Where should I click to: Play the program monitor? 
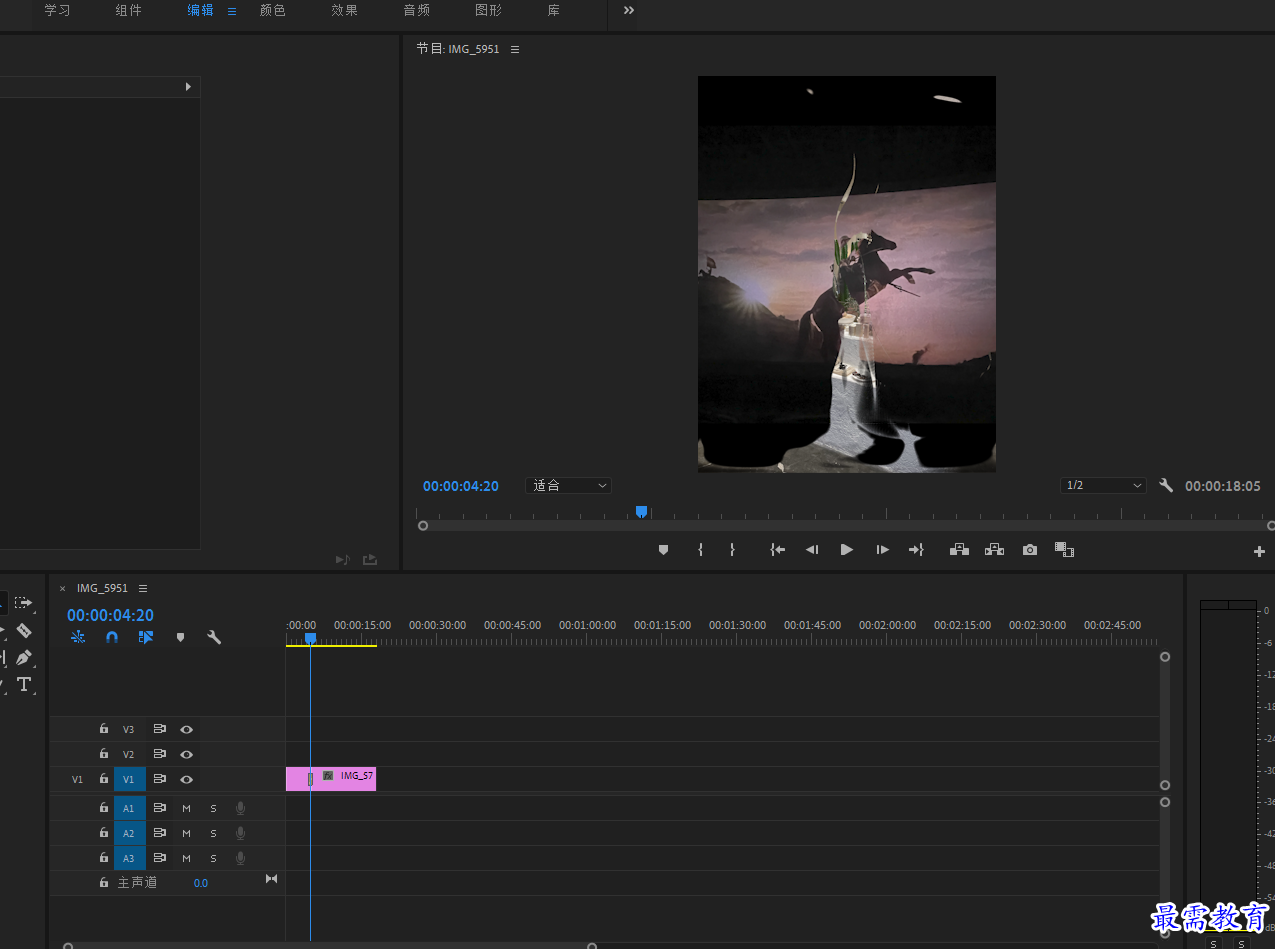click(x=847, y=550)
